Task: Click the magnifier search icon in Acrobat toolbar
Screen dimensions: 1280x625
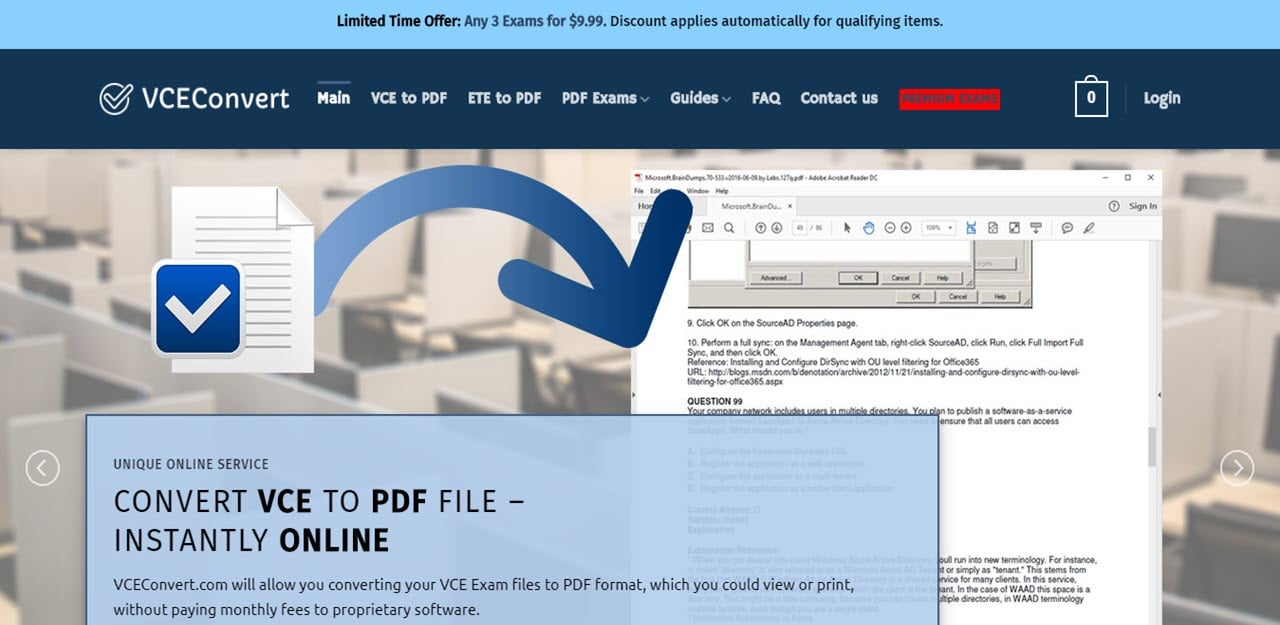Action: [729, 228]
